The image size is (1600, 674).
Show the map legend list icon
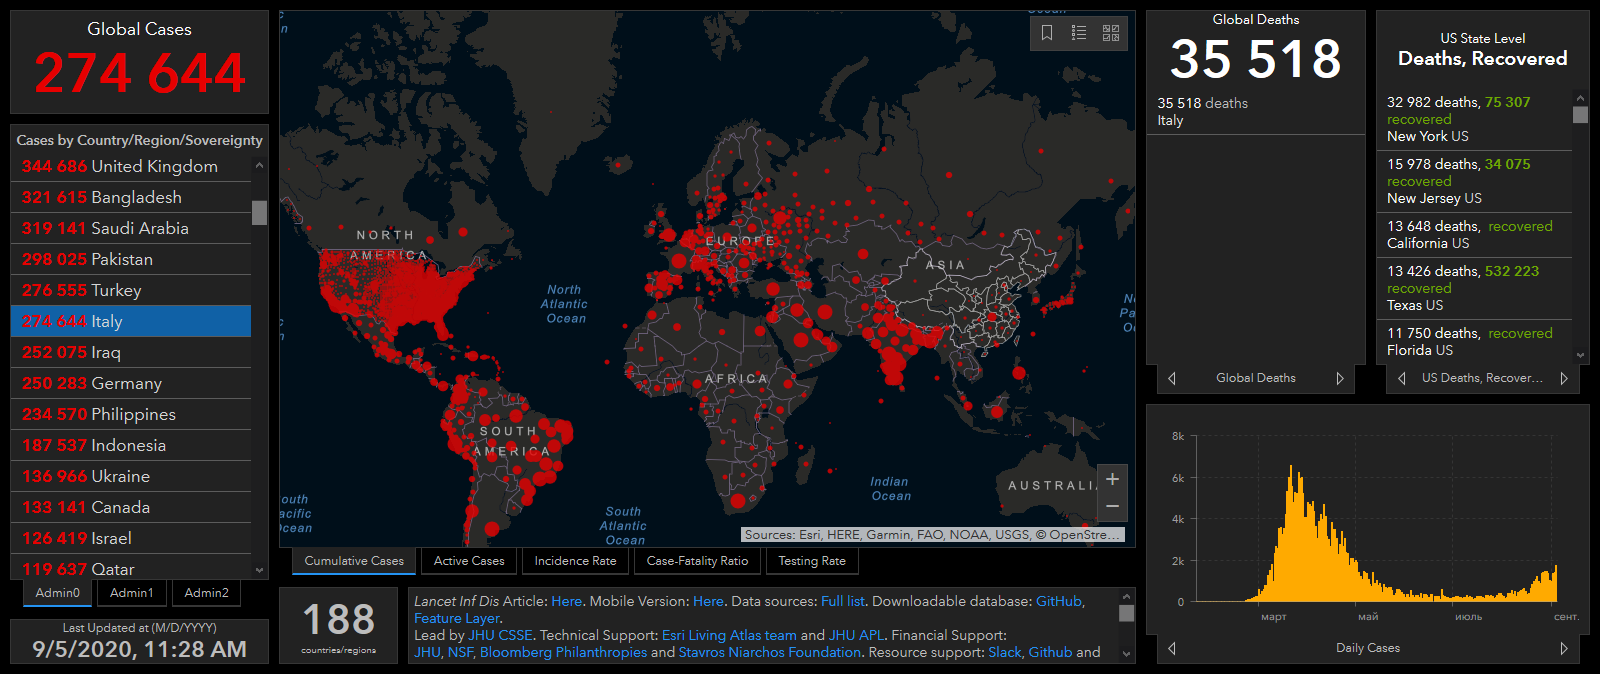coord(1079,33)
